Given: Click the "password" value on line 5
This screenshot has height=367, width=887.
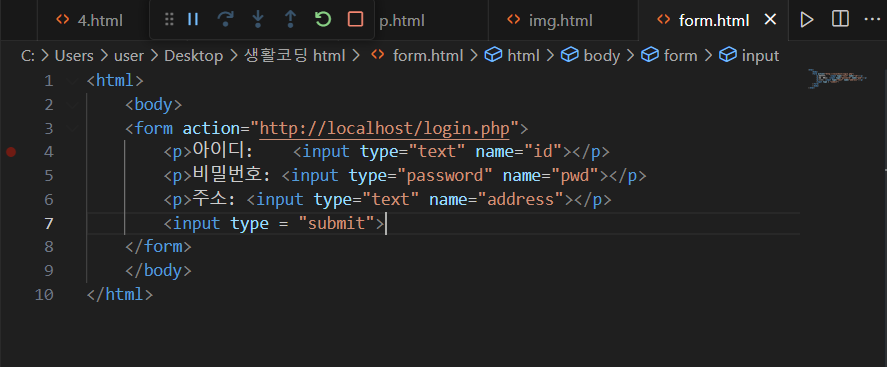Looking at the screenshot, I should 445,176.
